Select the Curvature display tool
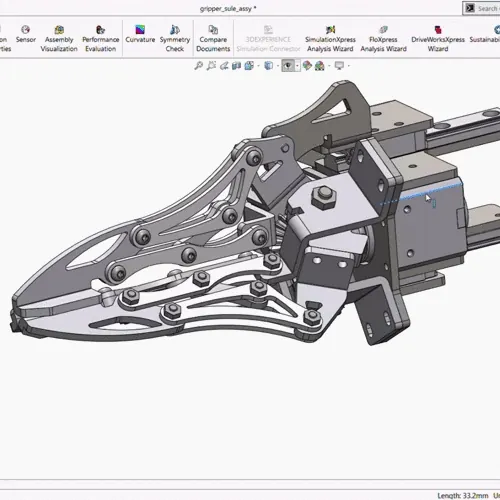This screenshot has height=500, width=500. (x=140, y=34)
